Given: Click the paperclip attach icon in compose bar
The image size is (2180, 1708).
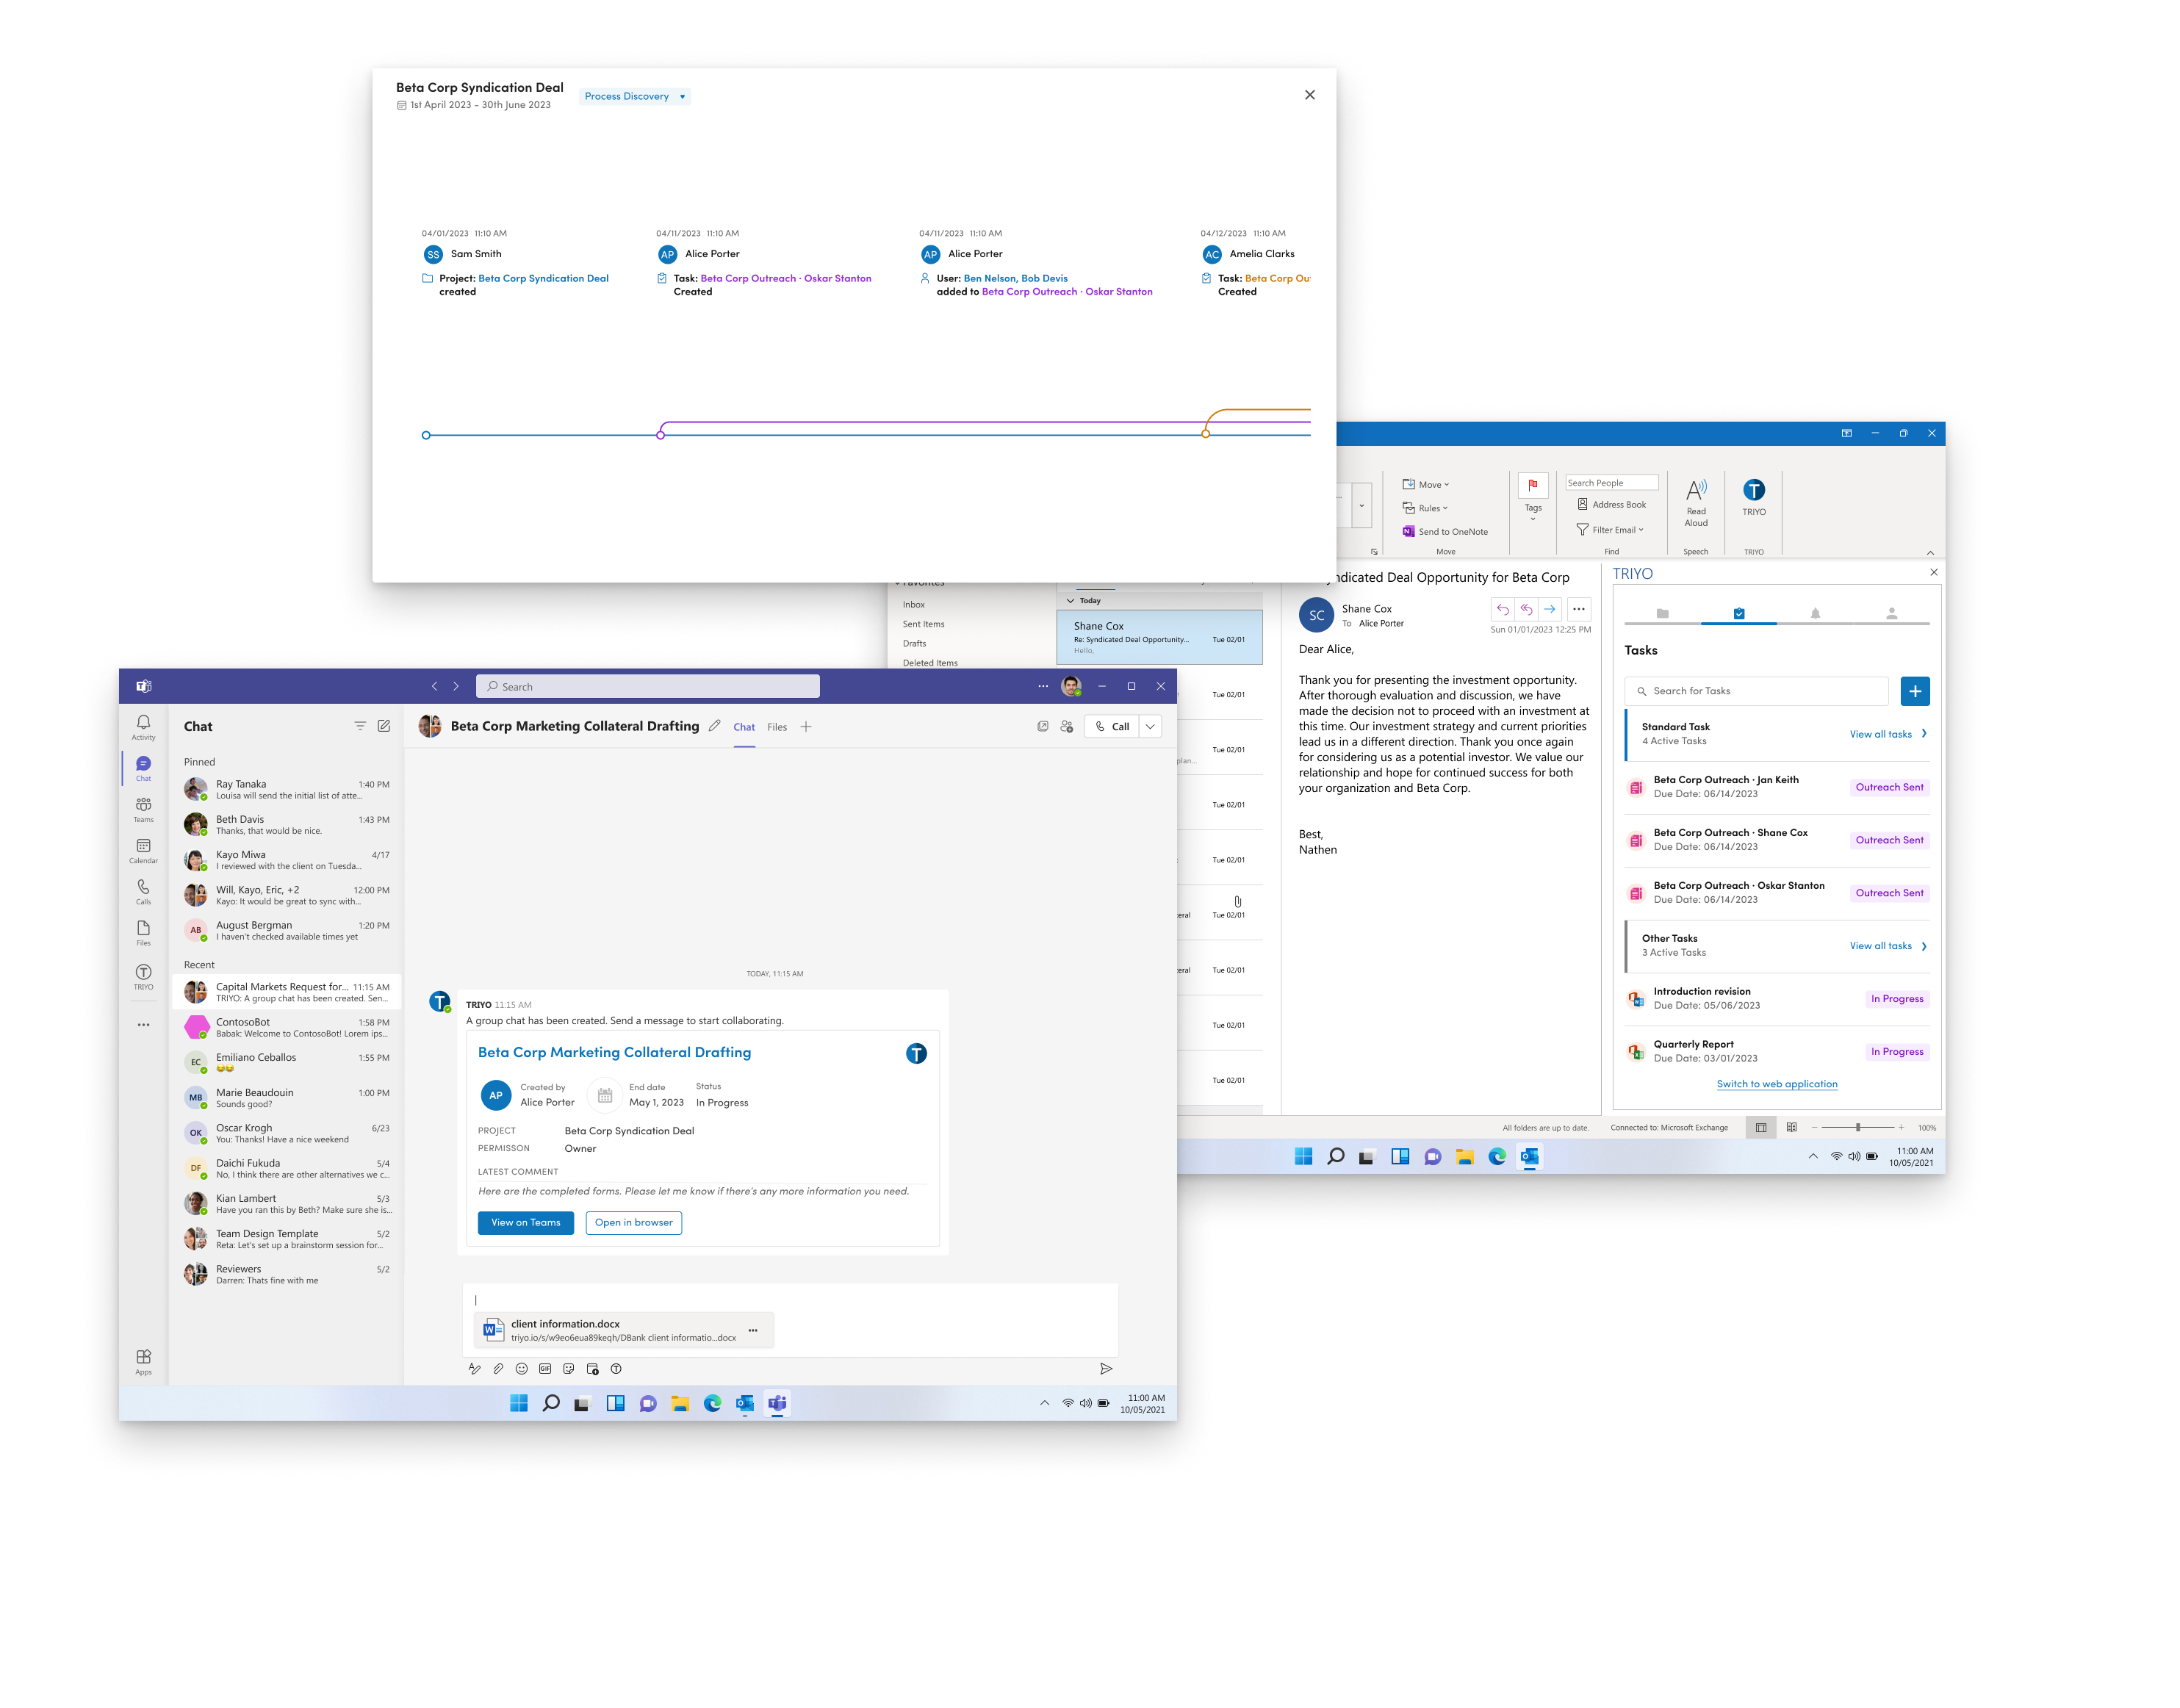Looking at the screenshot, I should 498,1368.
